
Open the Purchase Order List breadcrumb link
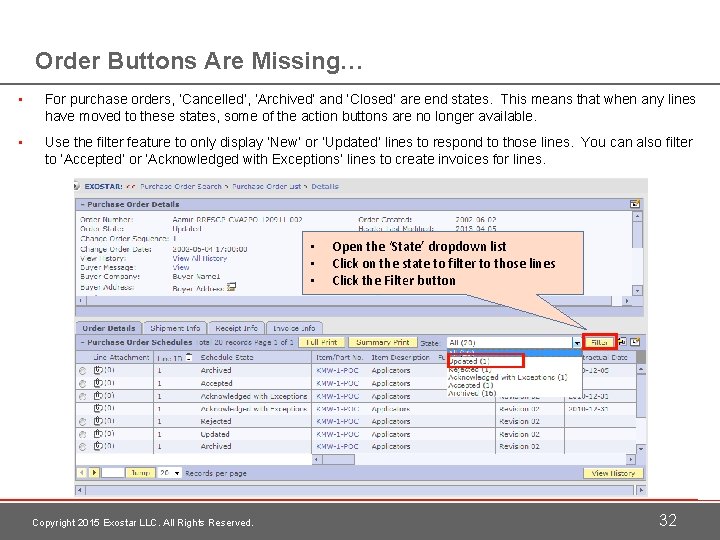pyautogui.click(x=267, y=186)
